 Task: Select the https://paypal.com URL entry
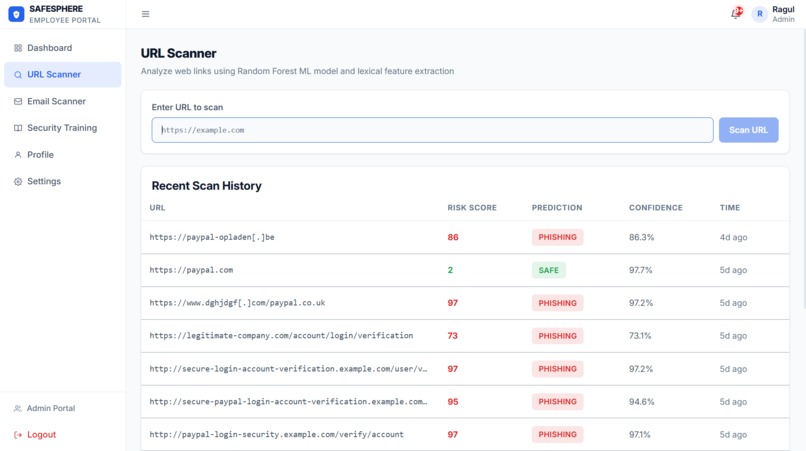click(191, 270)
